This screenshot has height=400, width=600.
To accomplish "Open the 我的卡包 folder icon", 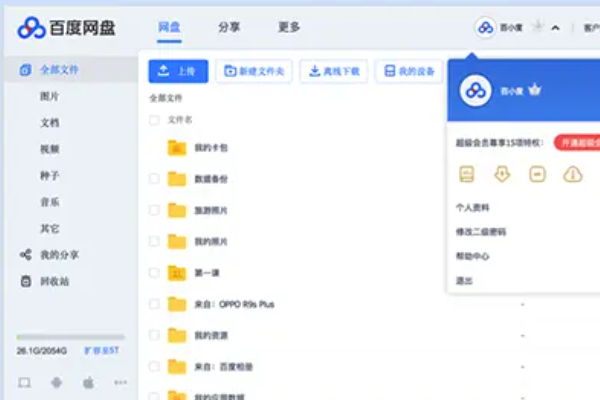I will 177,148.
